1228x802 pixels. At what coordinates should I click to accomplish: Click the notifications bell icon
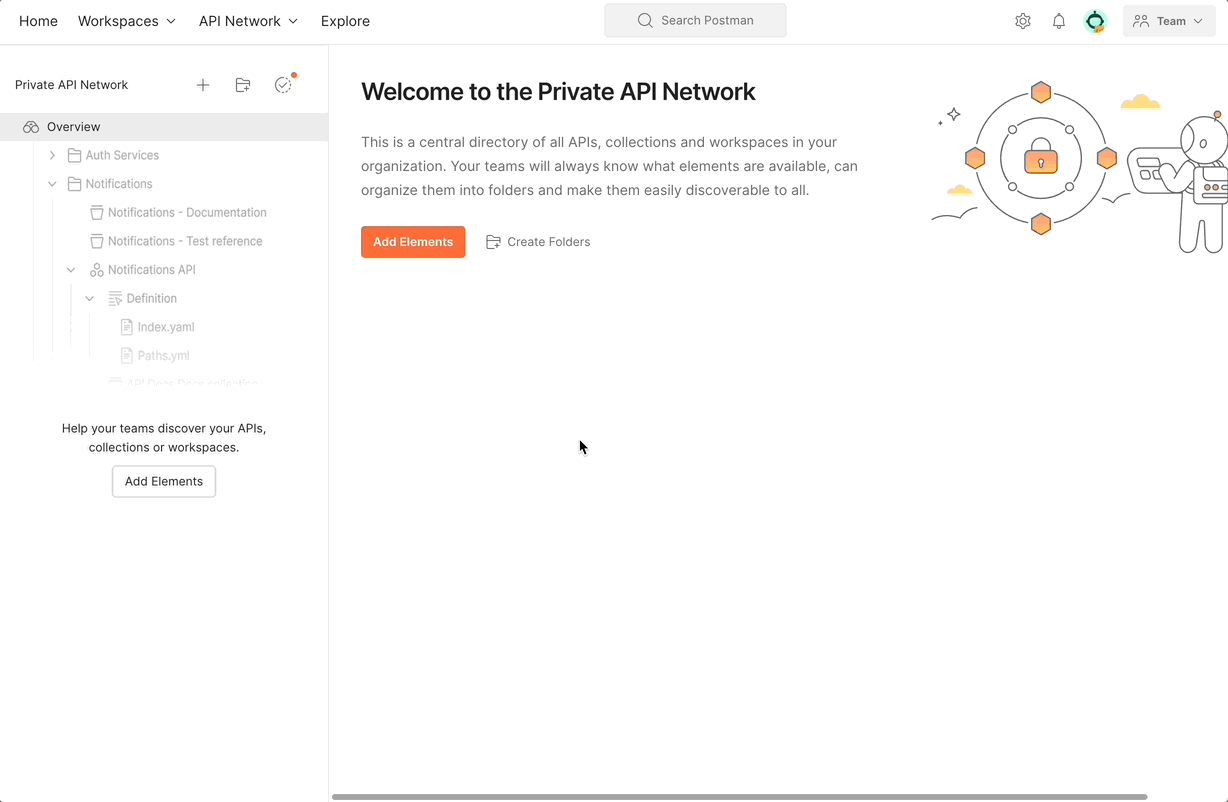point(1059,20)
